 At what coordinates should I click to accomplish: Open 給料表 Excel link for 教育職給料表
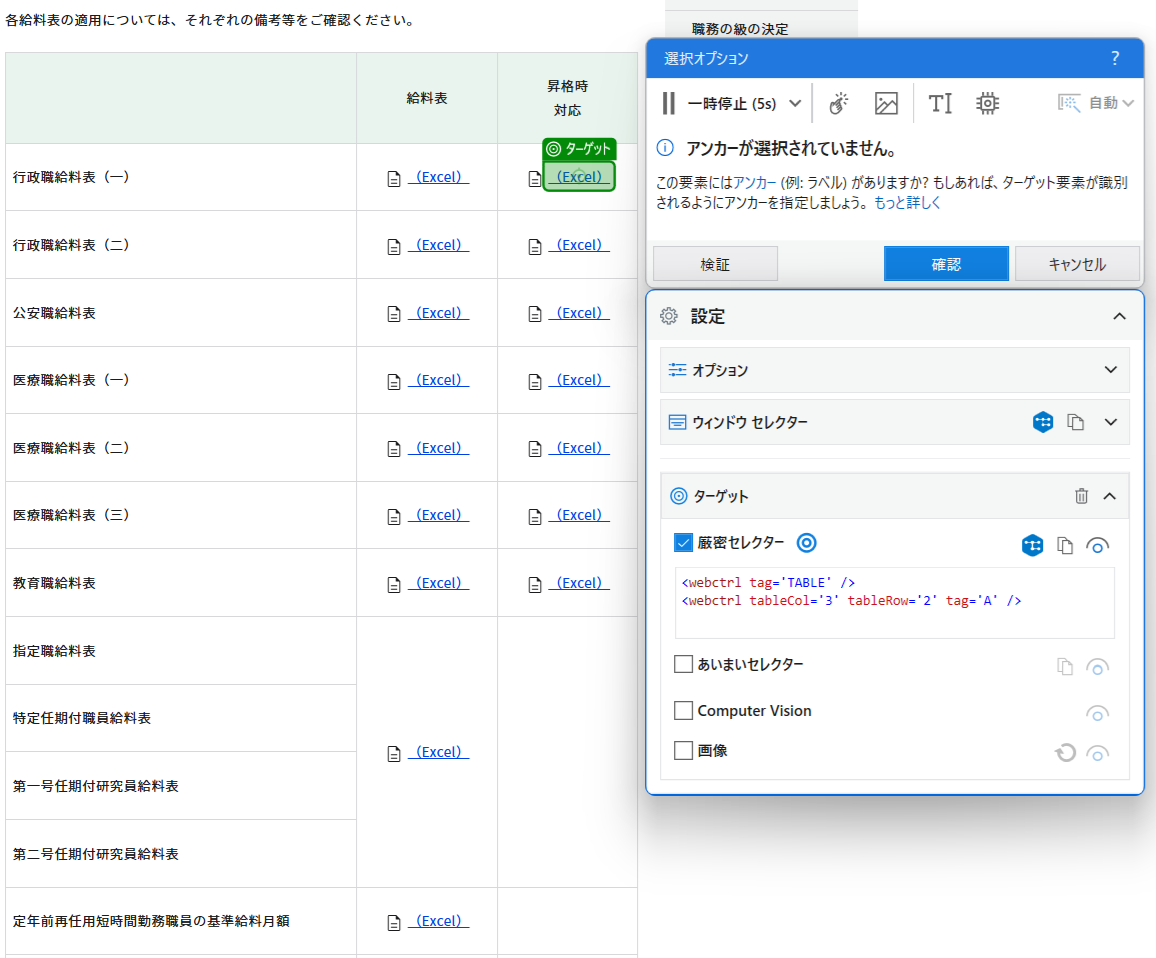439,583
